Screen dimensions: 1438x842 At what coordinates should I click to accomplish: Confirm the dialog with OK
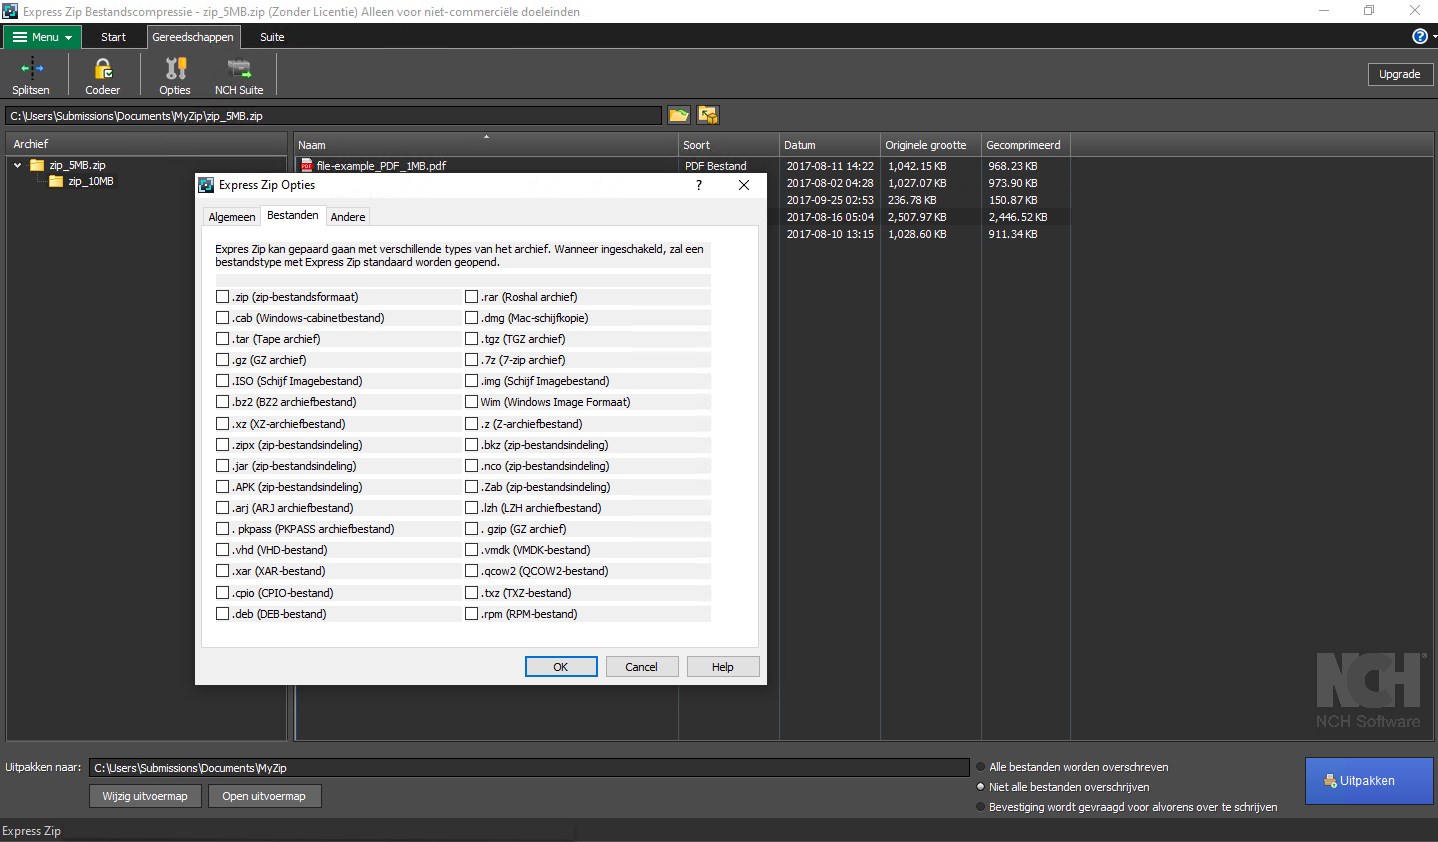click(x=561, y=667)
